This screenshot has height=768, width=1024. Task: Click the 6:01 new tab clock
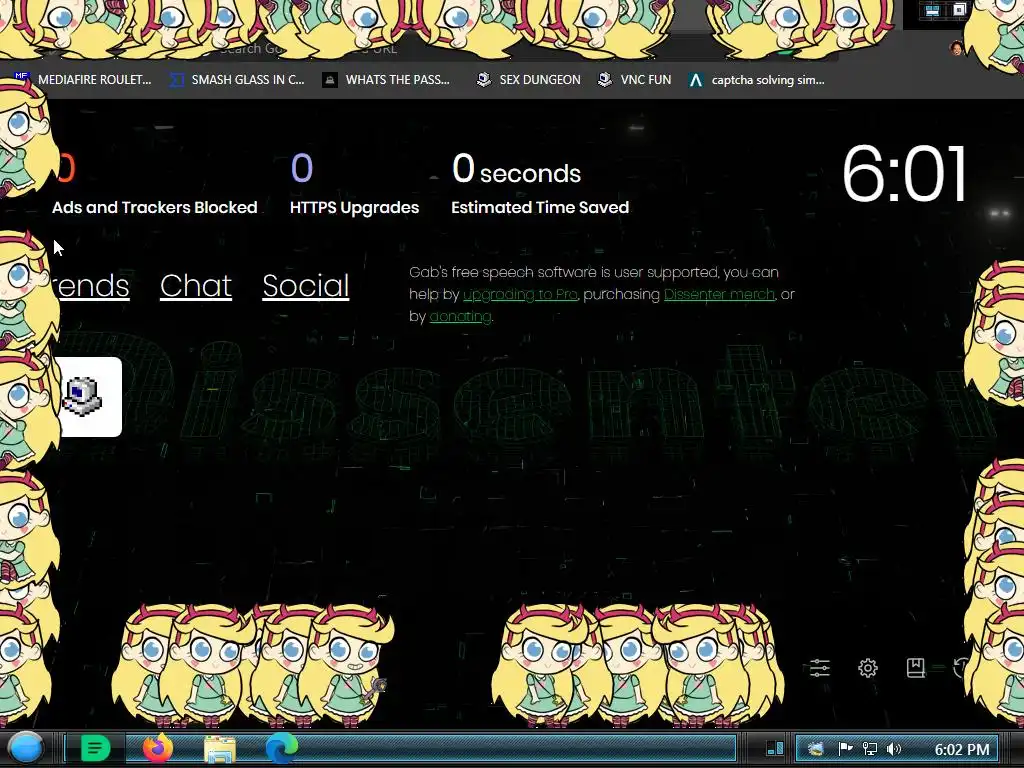(904, 174)
